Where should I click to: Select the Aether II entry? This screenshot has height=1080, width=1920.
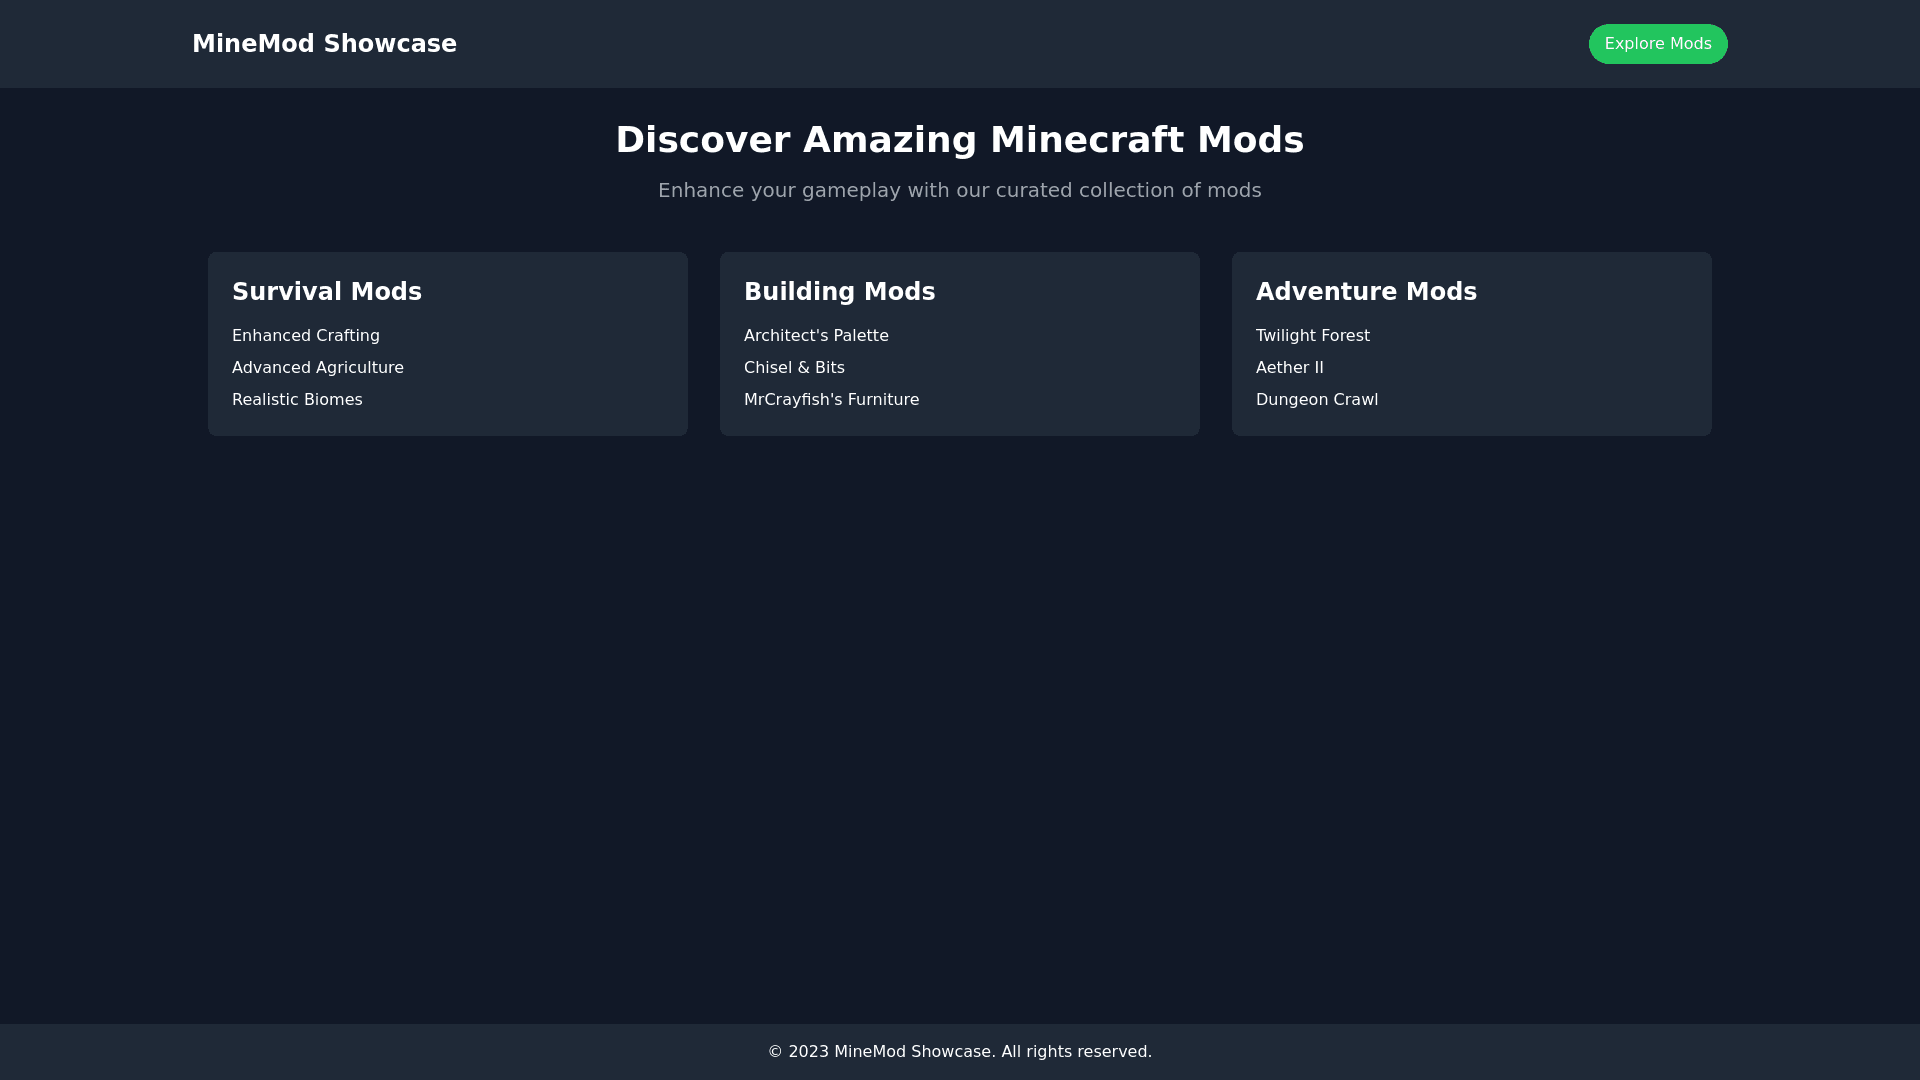1289,368
